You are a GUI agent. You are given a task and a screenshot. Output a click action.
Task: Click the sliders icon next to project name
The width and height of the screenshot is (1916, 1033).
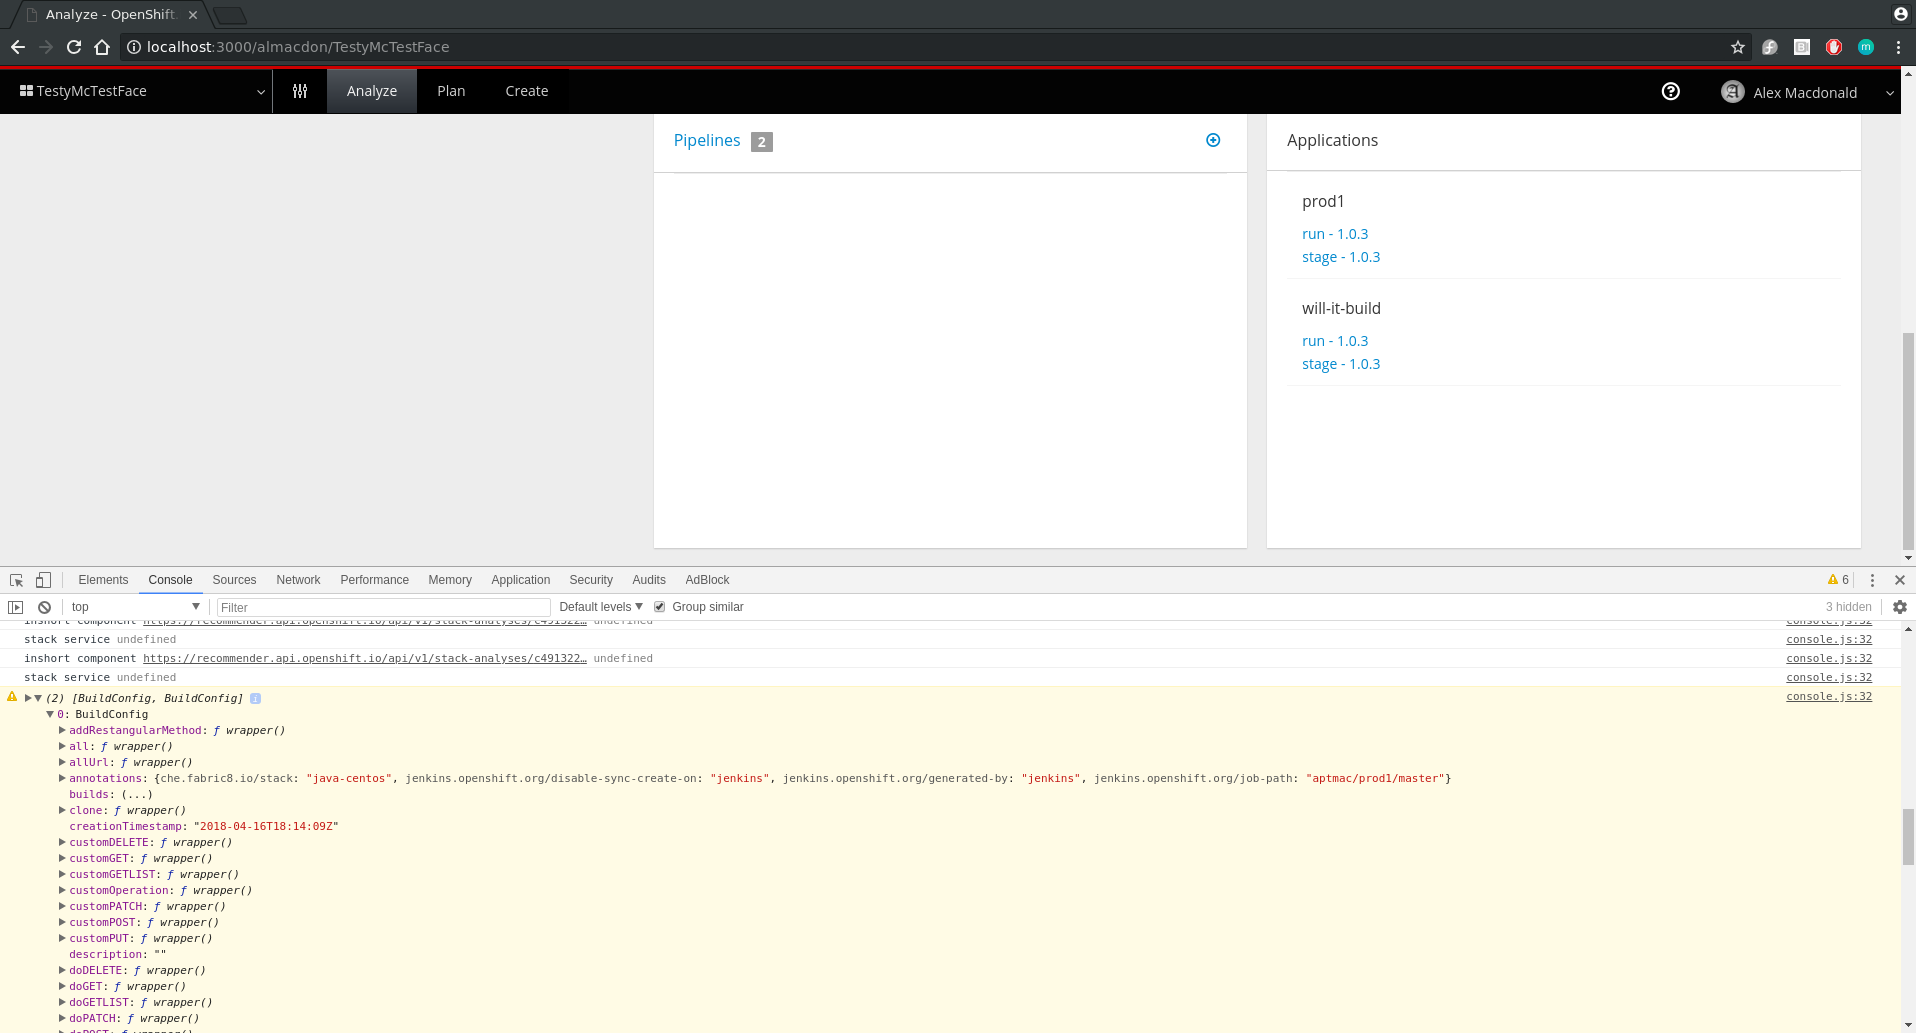[299, 91]
